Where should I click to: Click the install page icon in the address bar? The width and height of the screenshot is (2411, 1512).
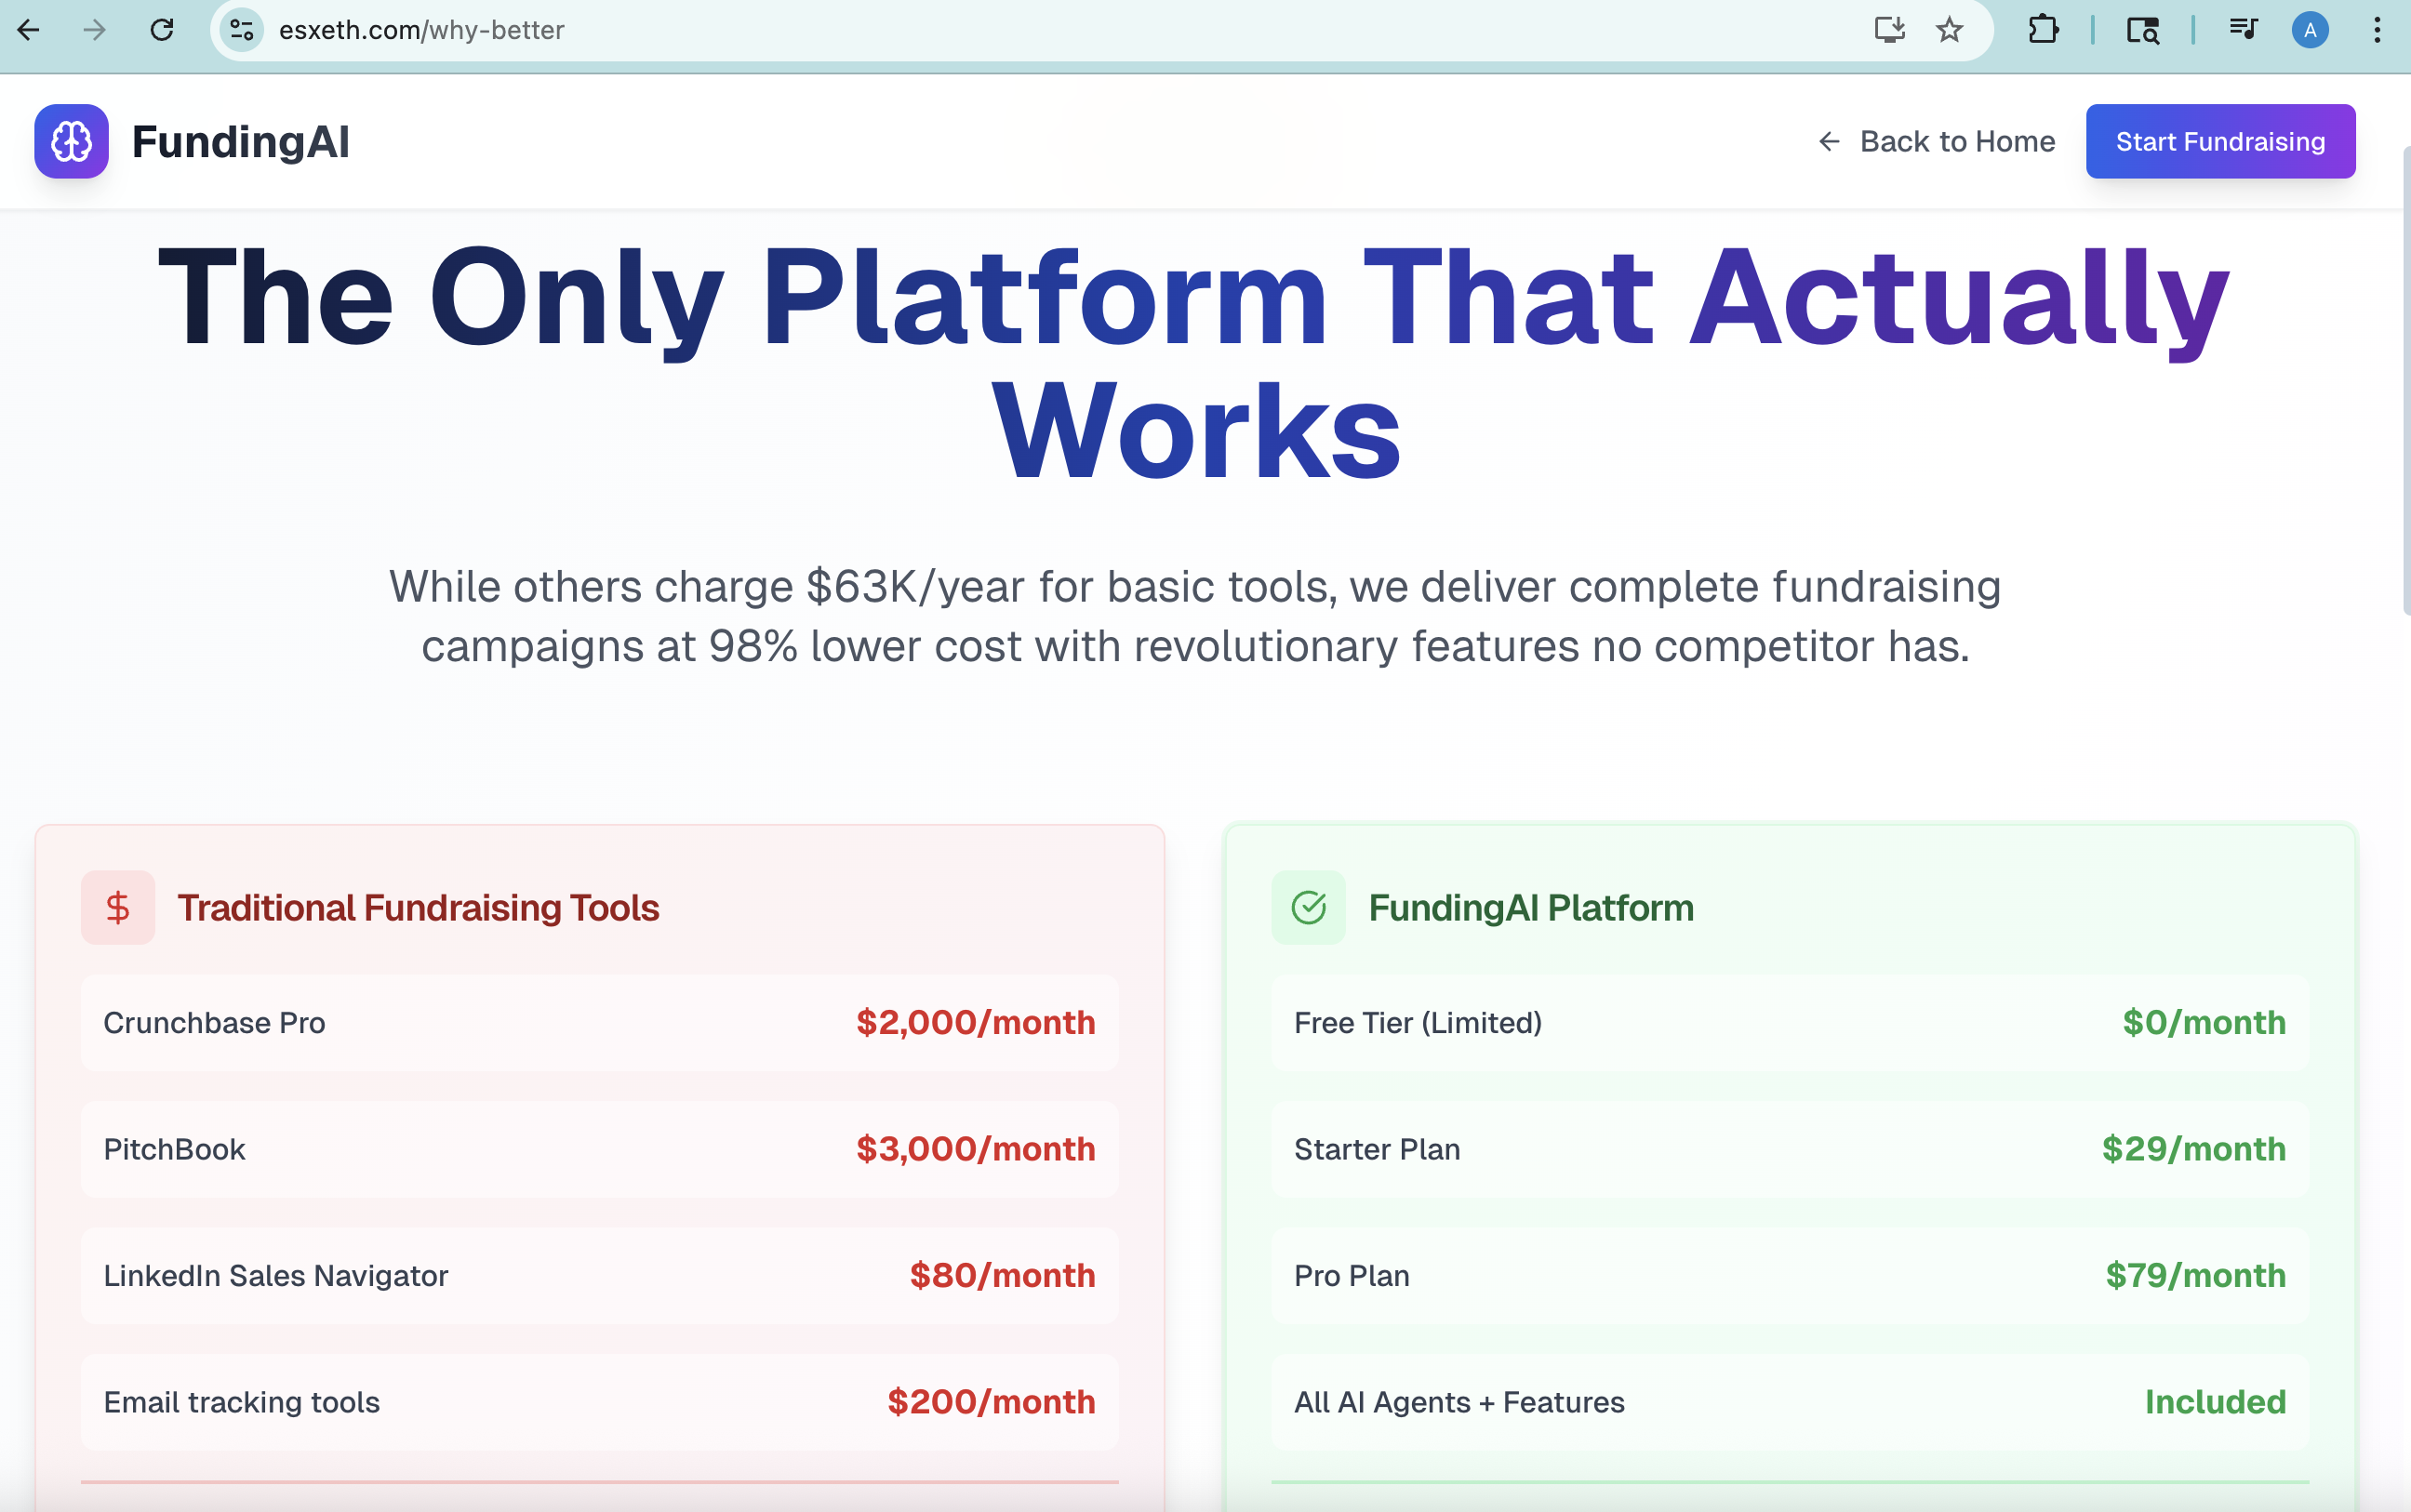pos(1886,30)
